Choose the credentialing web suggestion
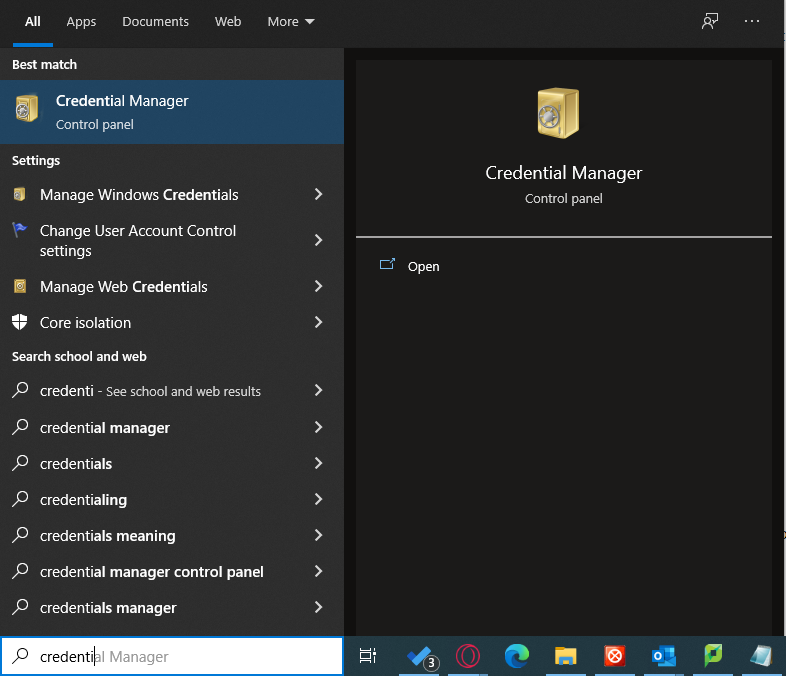The image size is (786, 685). click(172, 500)
